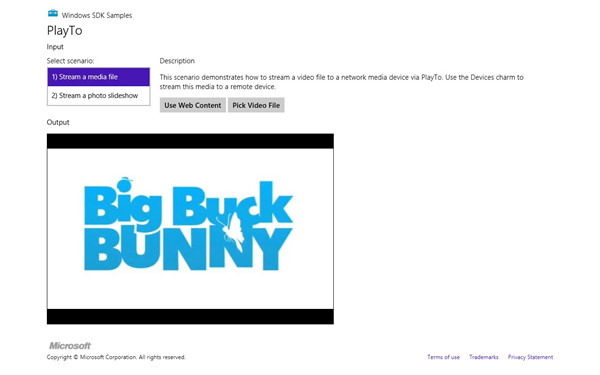The image size is (600, 375).
Task: Open the Privacy Statement link
Action: (x=530, y=357)
